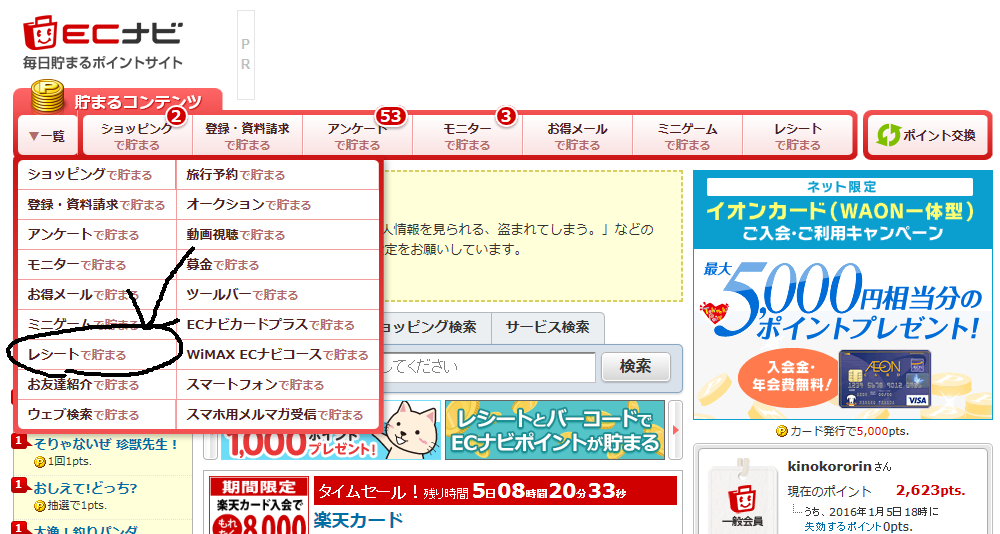Open the cat 1,000ポイントプレゼント banner
1000x534 pixels.
coord(331,430)
